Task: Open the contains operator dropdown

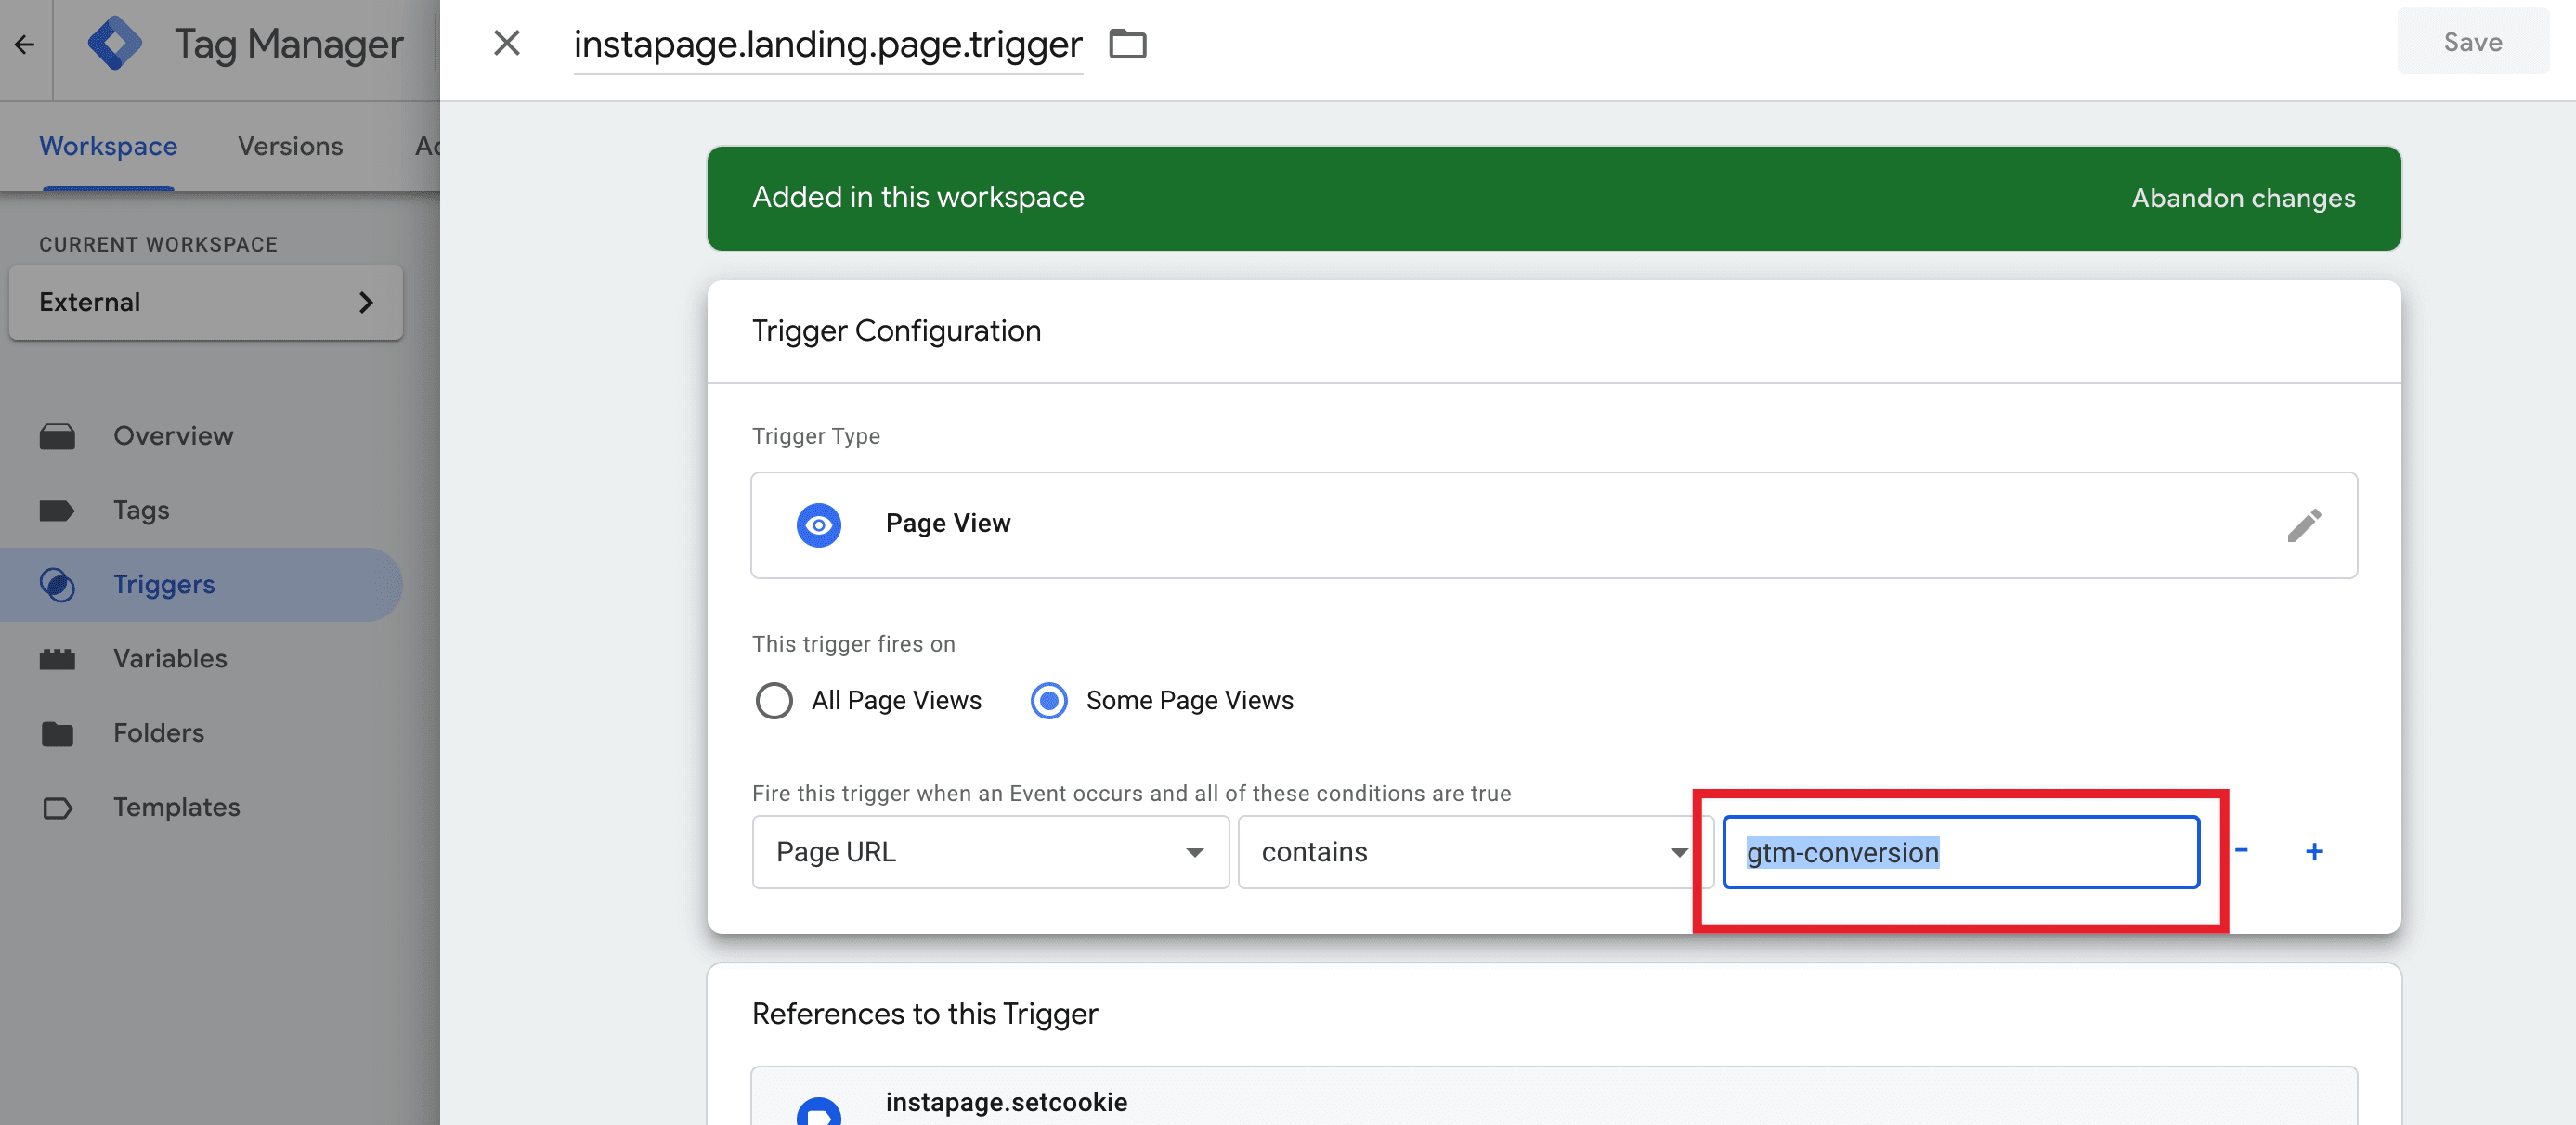Action: [1475, 852]
